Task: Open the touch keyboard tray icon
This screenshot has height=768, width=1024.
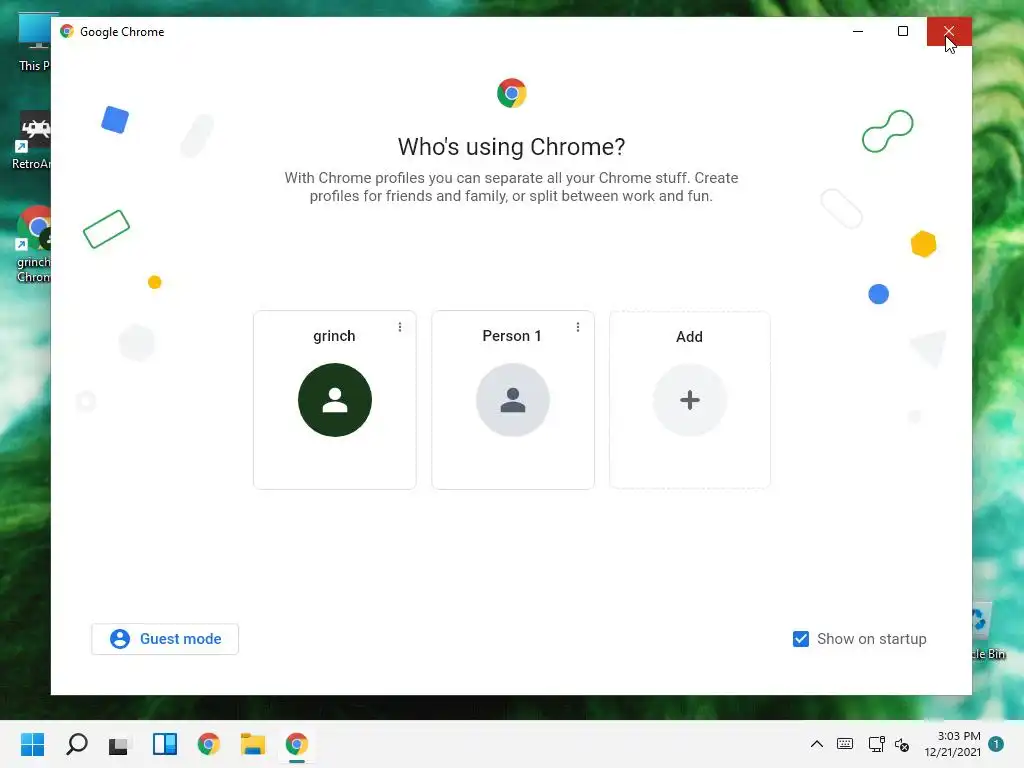Action: (845, 744)
